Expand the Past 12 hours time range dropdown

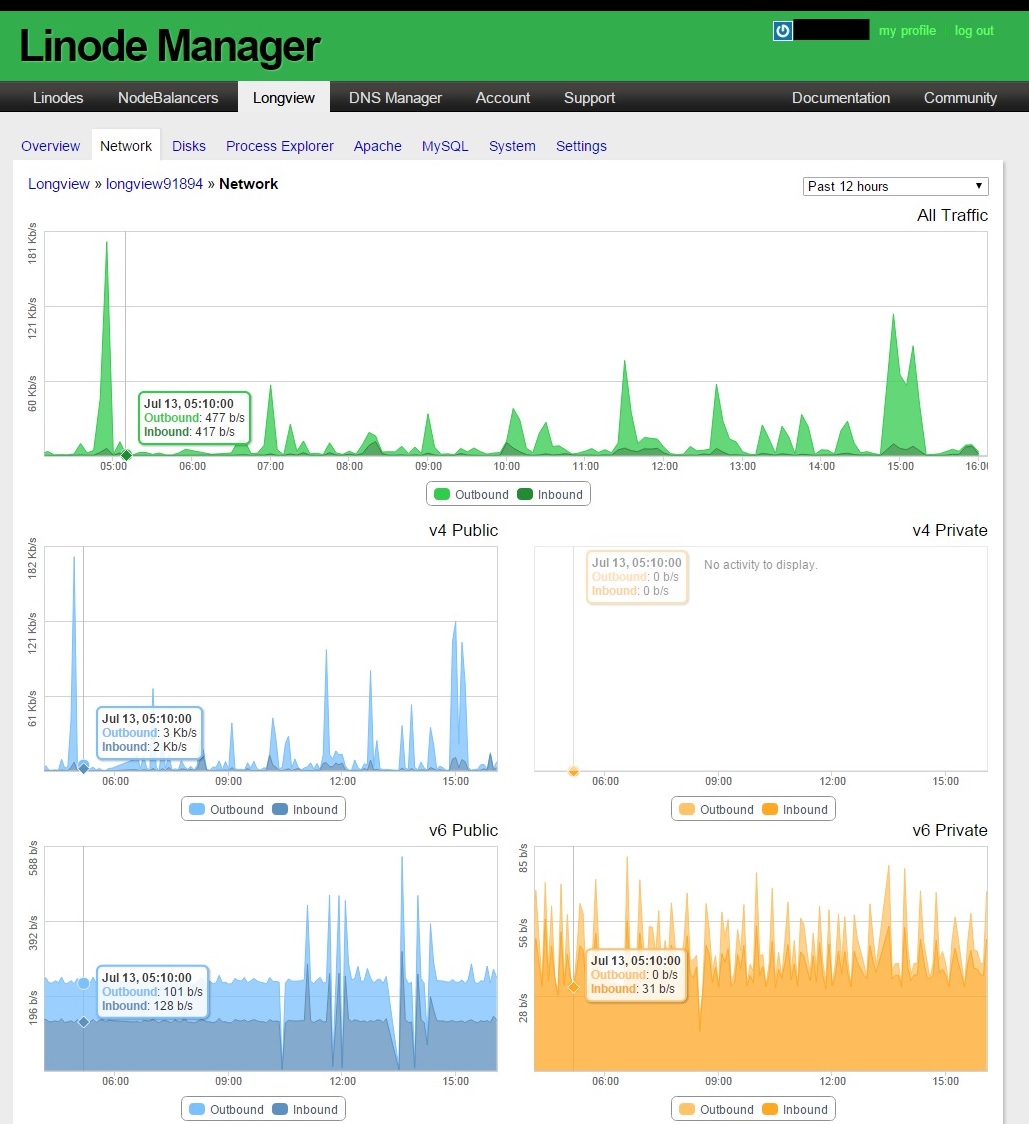point(895,186)
